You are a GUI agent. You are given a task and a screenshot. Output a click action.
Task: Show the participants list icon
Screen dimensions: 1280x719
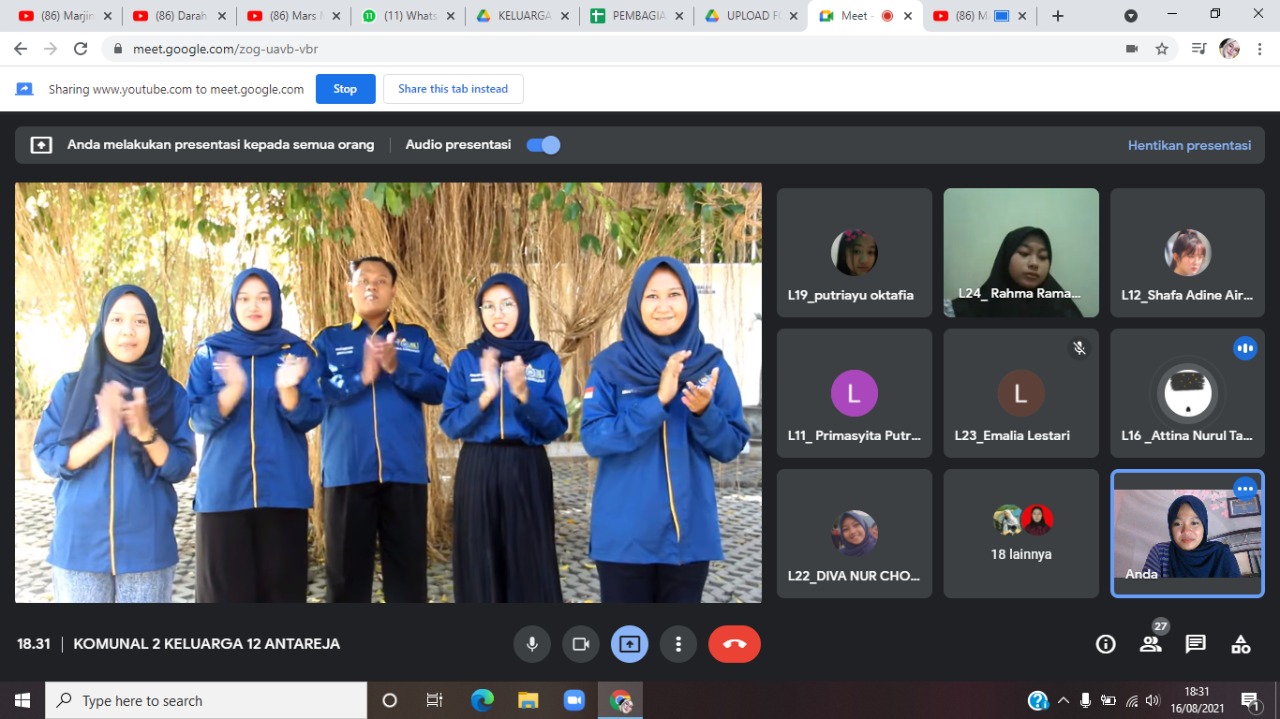coord(1151,644)
